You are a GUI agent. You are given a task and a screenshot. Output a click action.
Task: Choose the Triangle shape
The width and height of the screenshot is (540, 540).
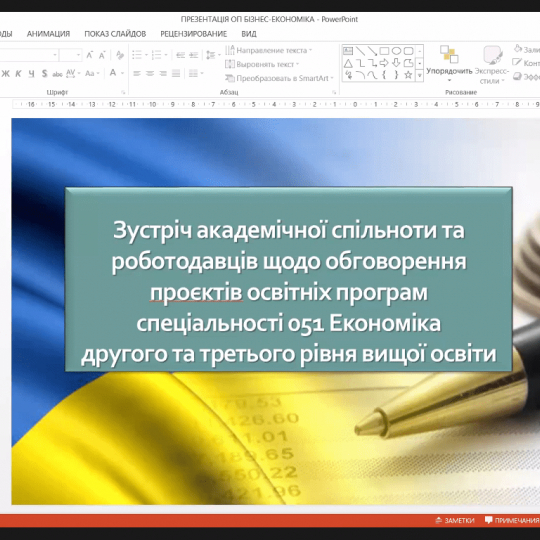point(348,63)
